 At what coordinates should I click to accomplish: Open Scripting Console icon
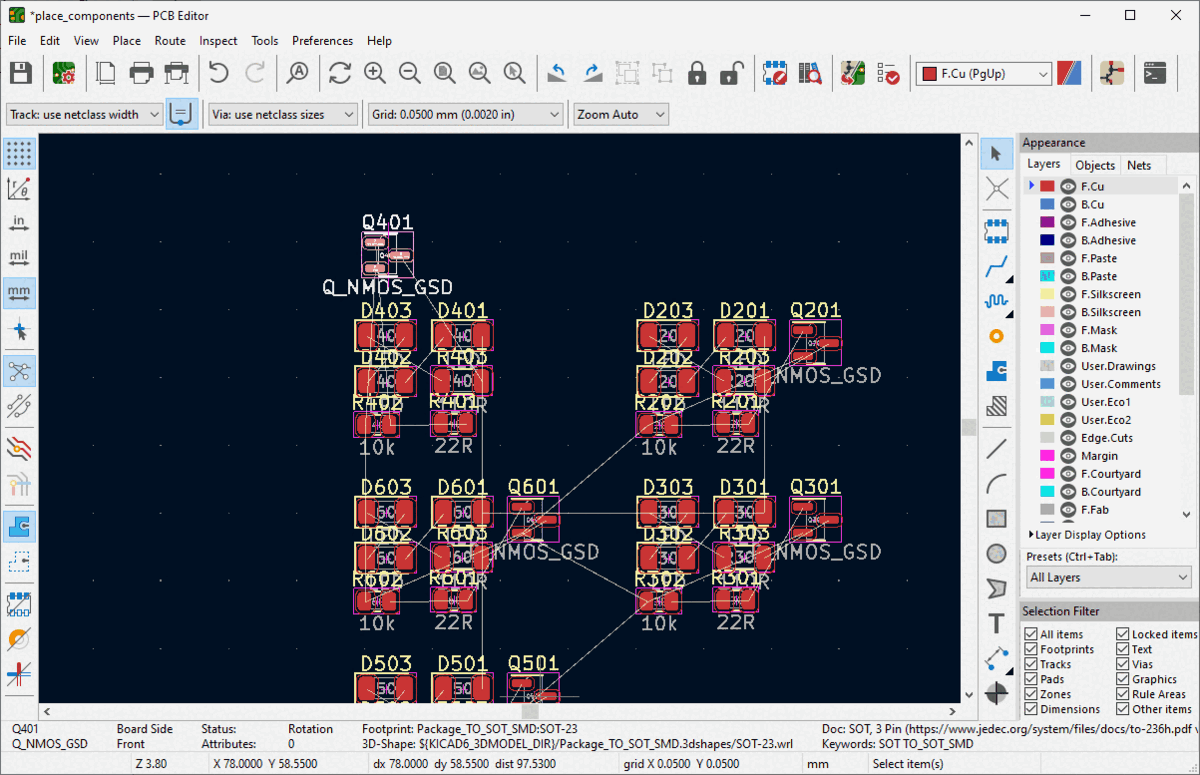[x=1155, y=73]
